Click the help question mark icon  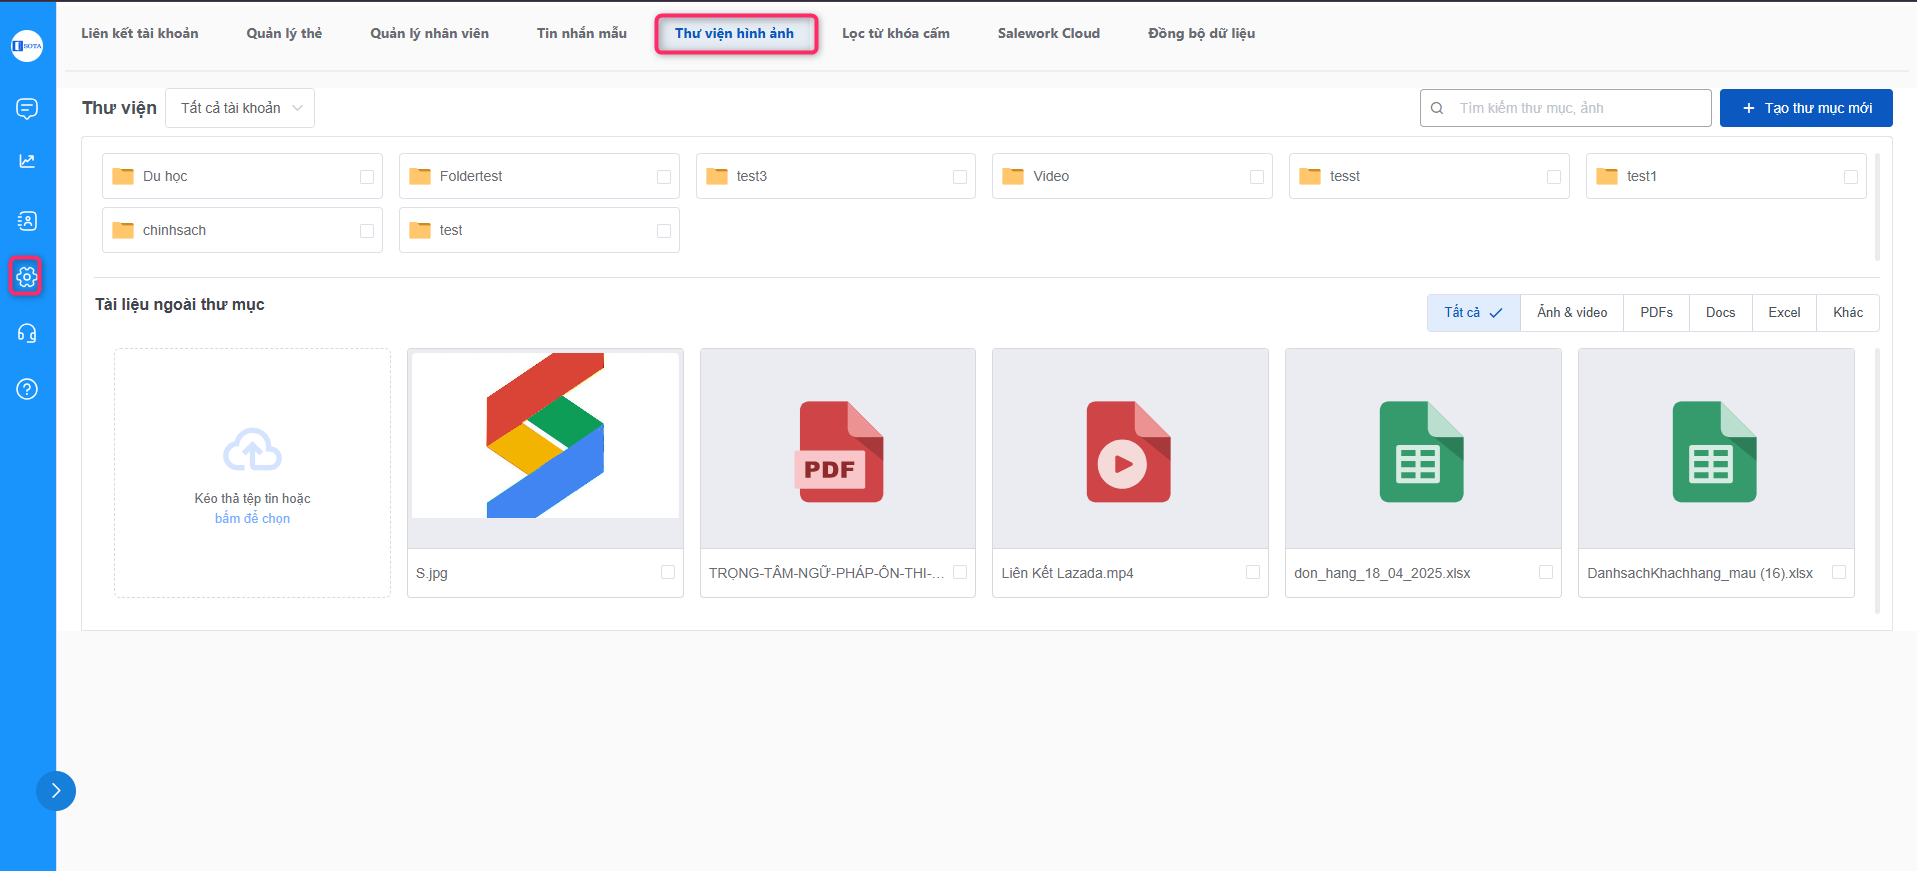pos(27,389)
